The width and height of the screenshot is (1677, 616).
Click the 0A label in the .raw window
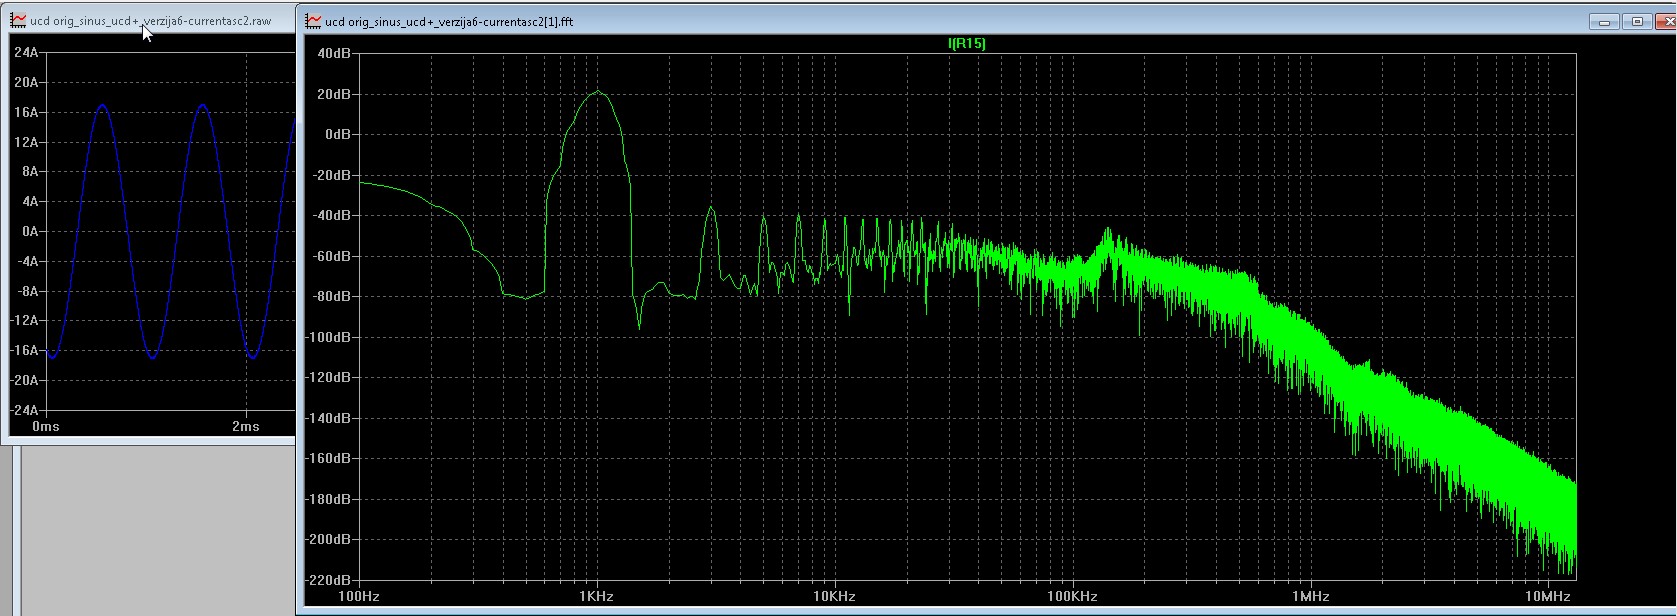[x=30, y=231]
